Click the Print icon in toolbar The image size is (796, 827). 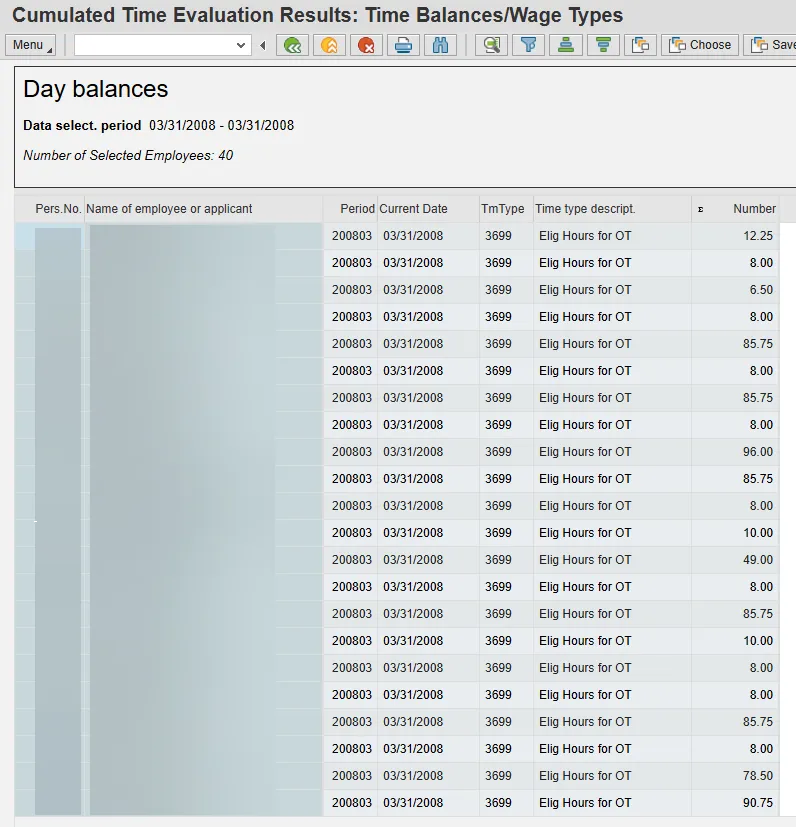402,45
